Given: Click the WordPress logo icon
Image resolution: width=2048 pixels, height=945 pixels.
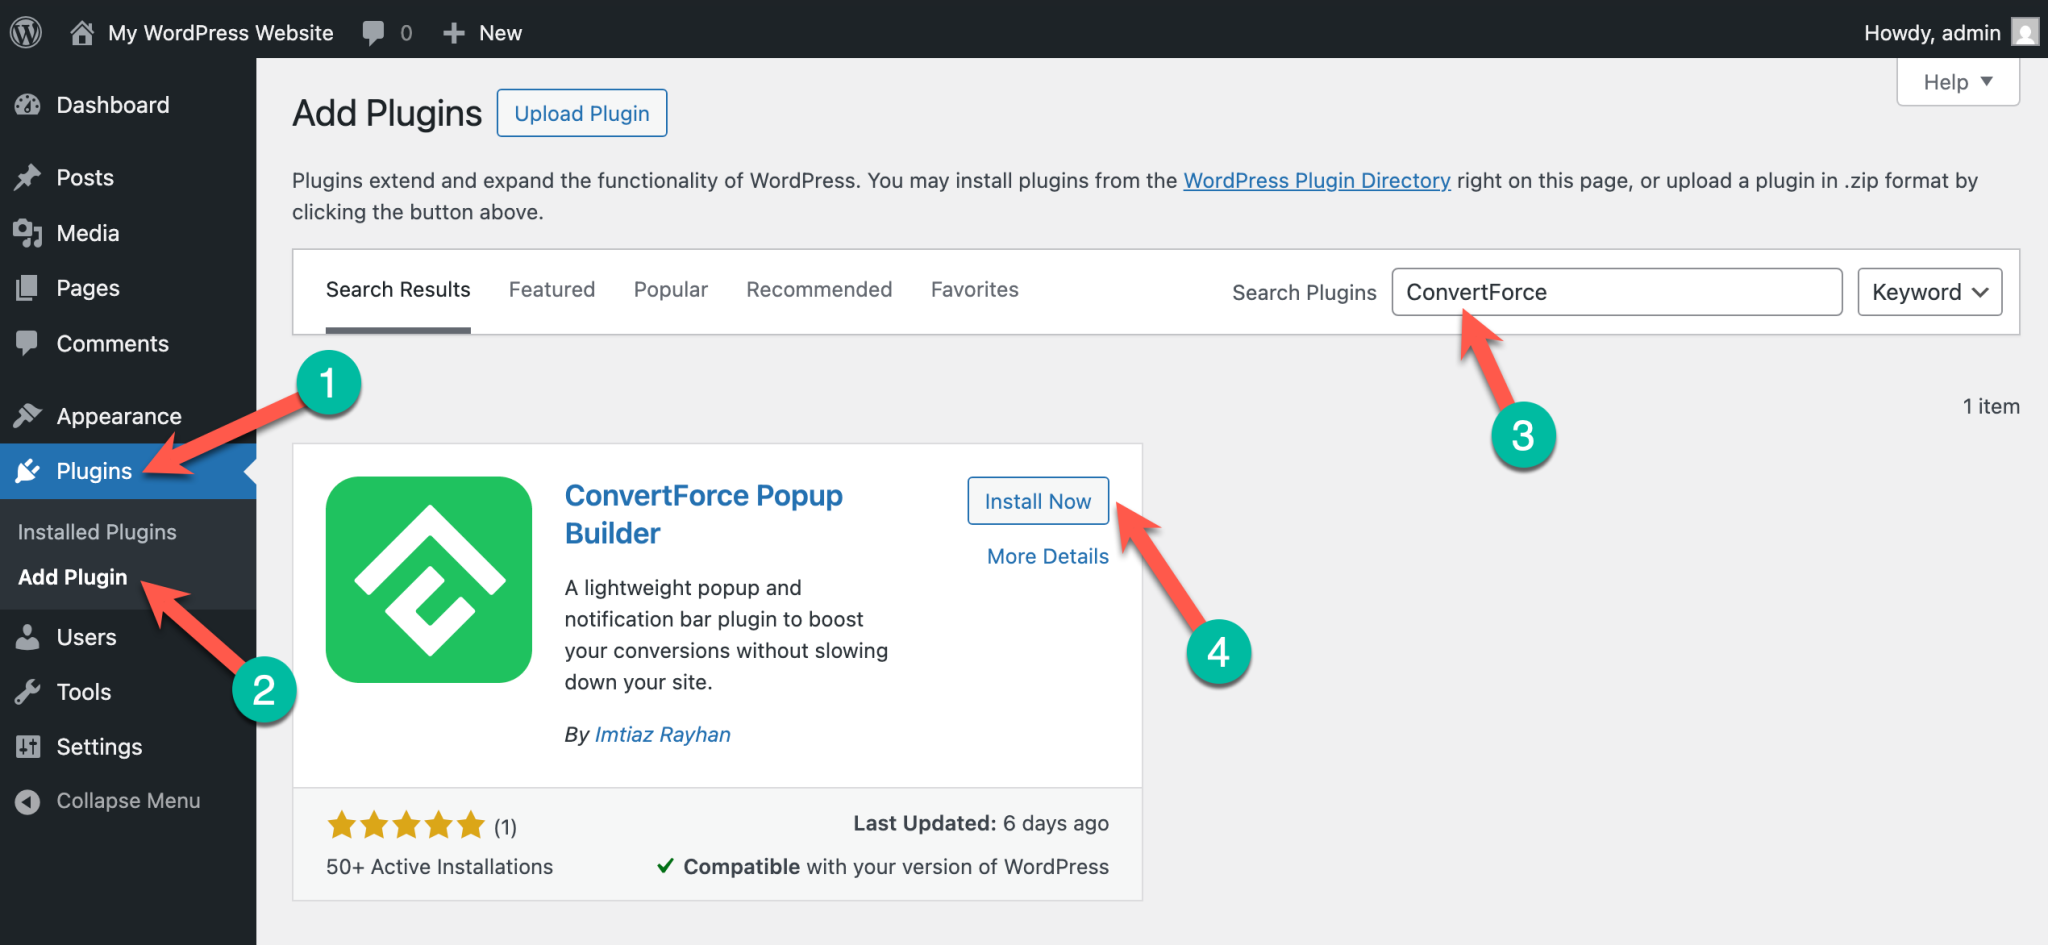Looking at the screenshot, I should [x=26, y=32].
